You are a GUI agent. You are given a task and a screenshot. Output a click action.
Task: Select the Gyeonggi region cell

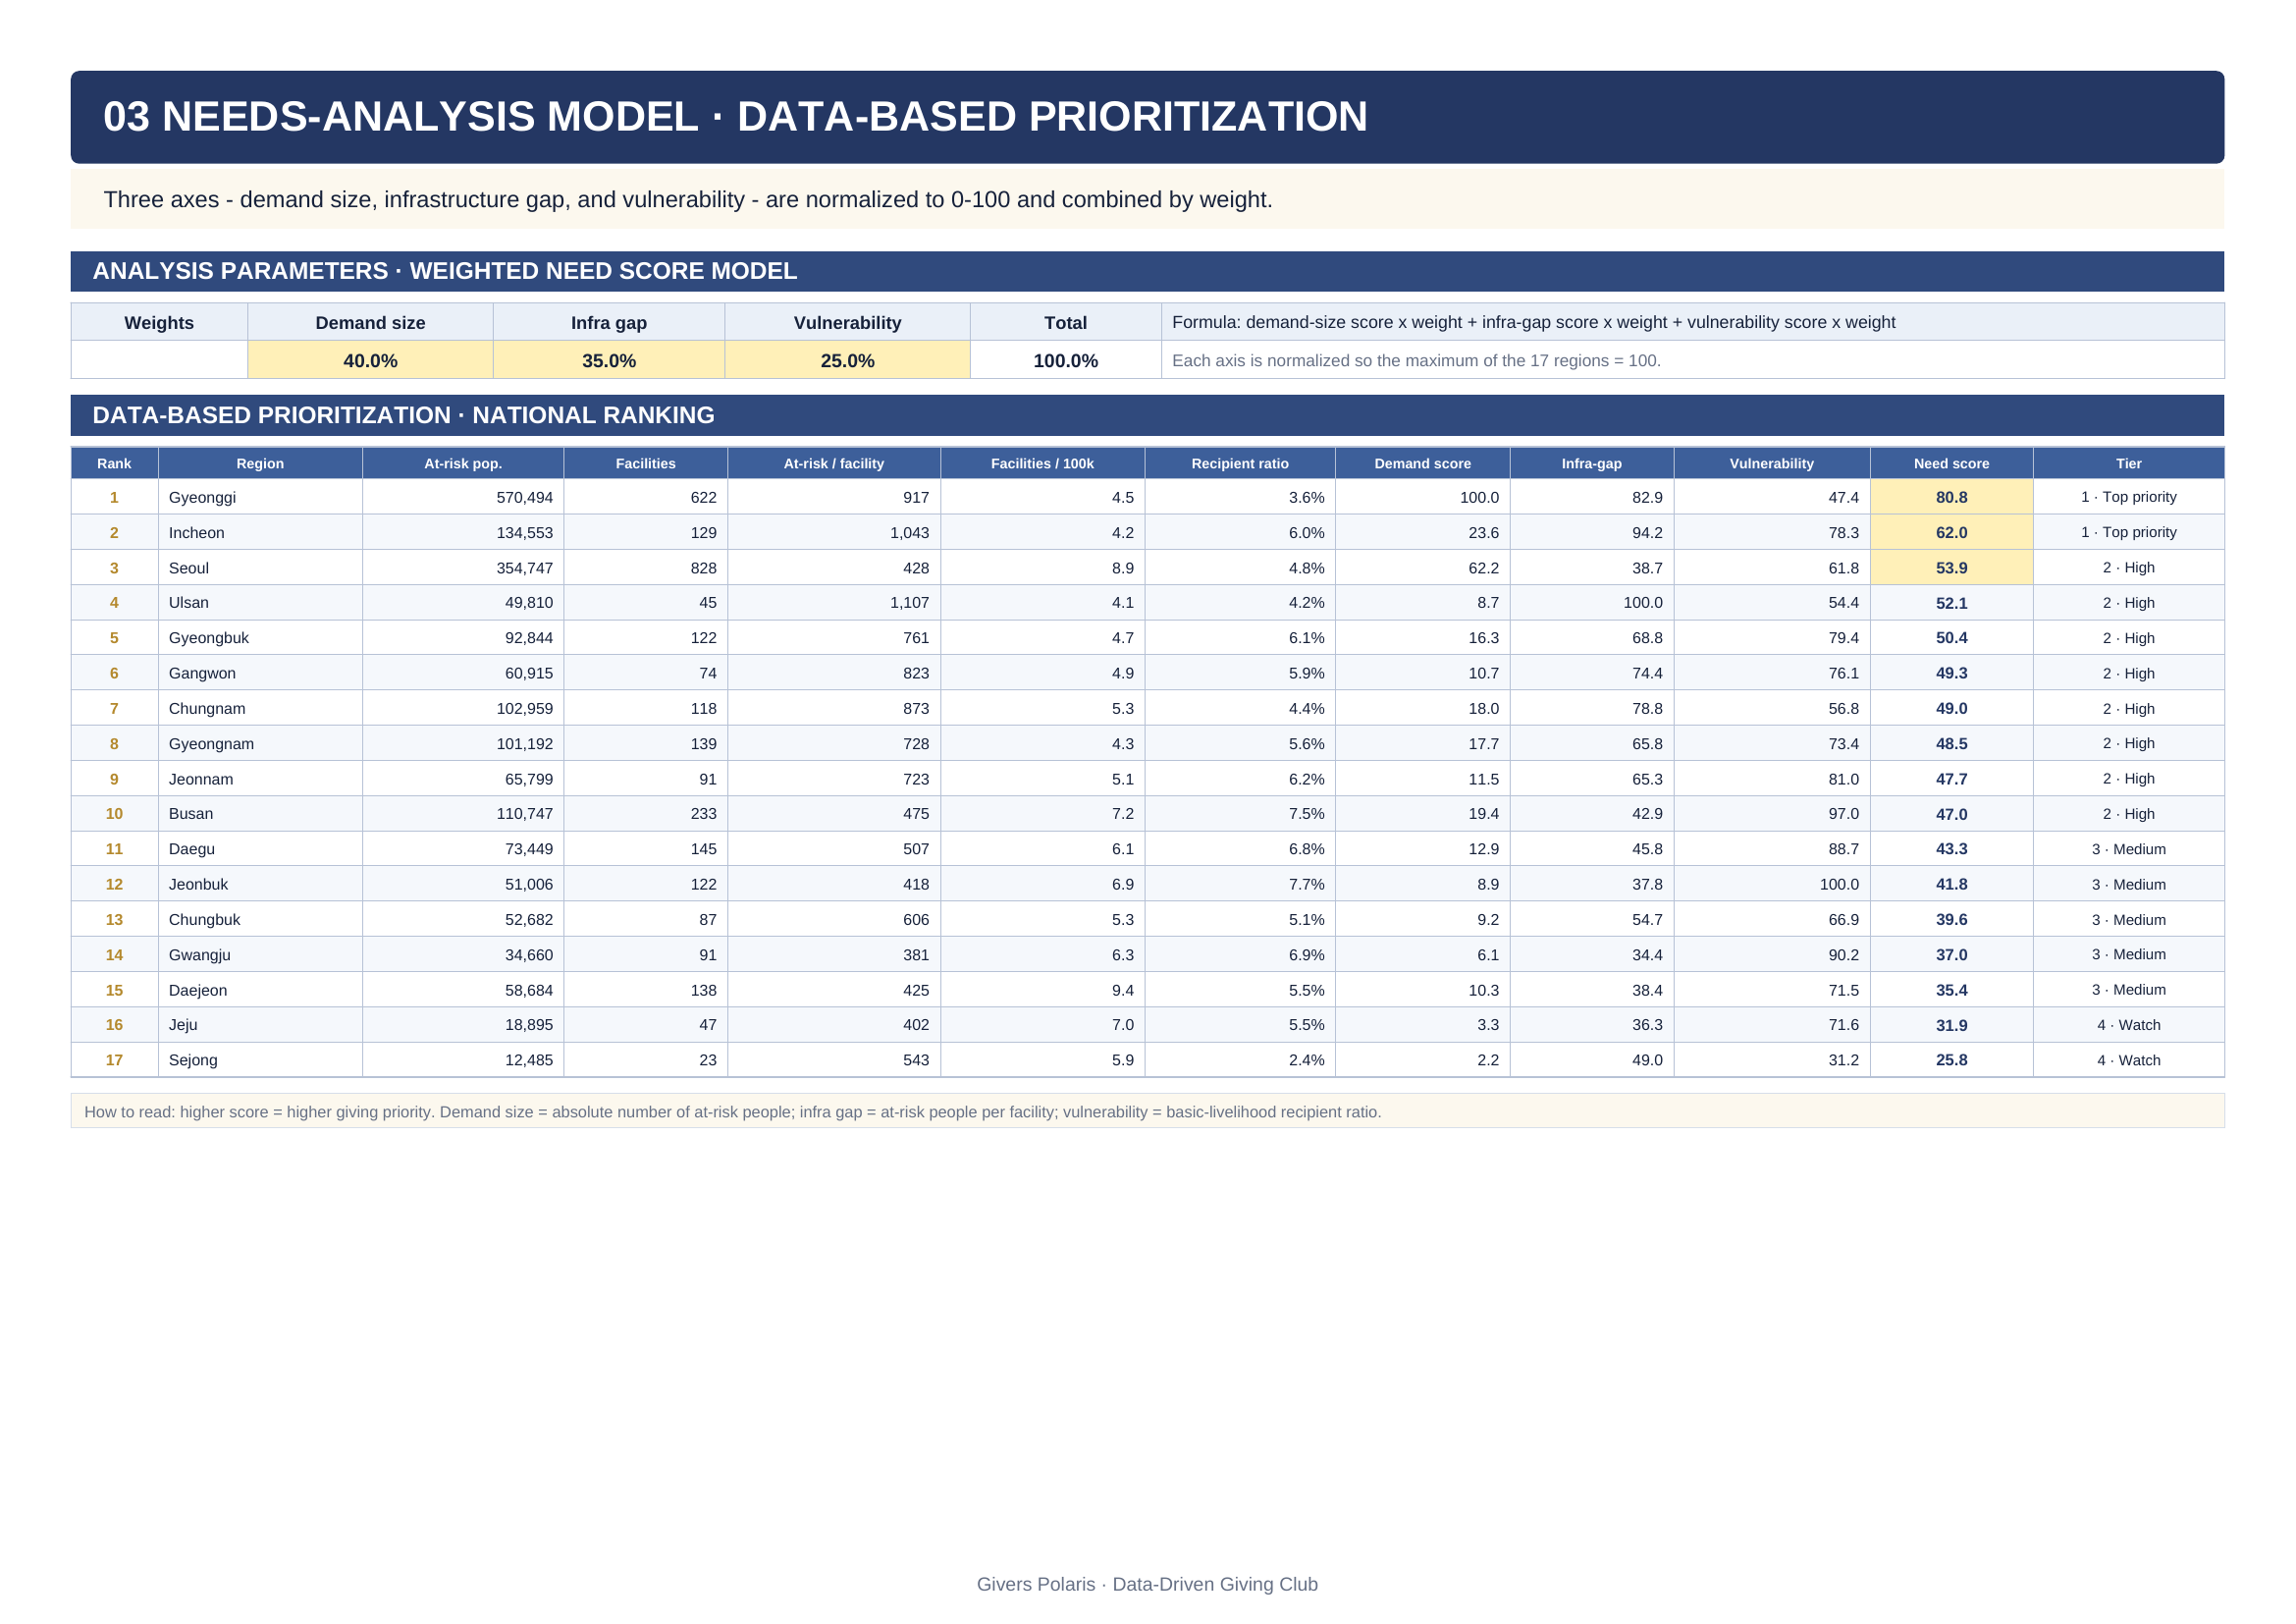pyautogui.click(x=260, y=497)
